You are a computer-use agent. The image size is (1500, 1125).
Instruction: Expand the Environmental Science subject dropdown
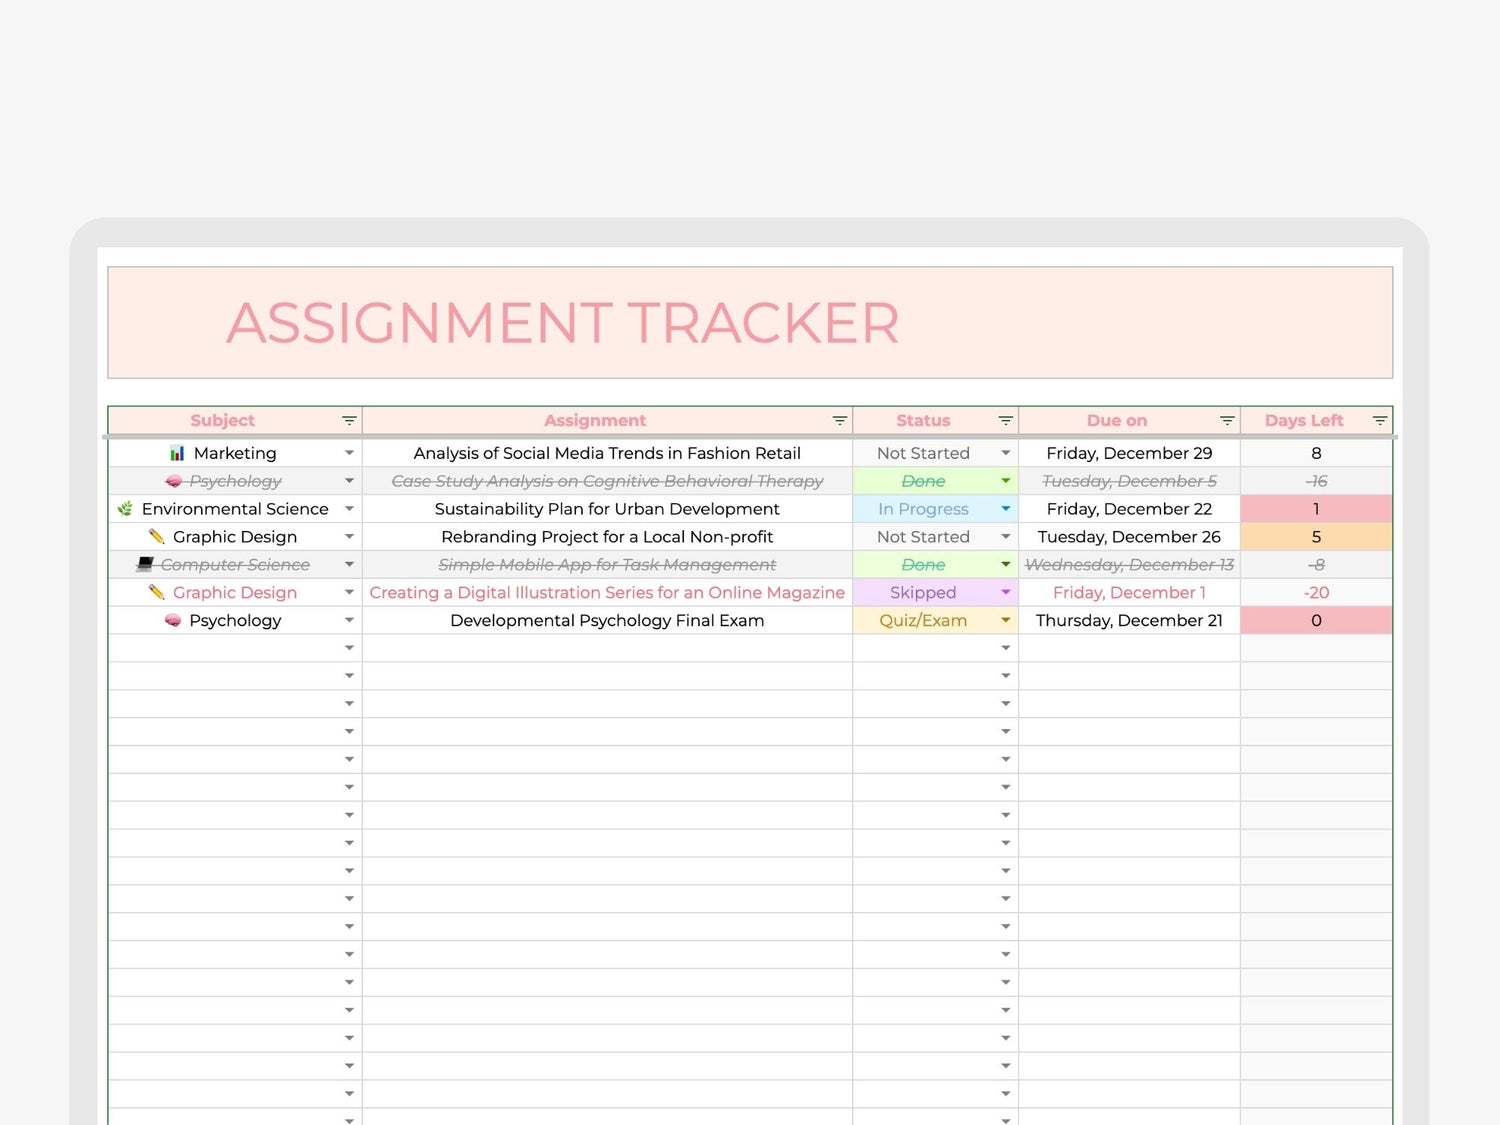[x=349, y=509]
